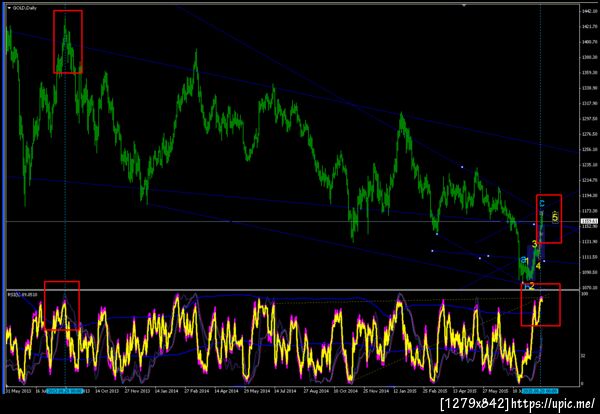
Task: Open the GOLD,Daily chart dropdown triangle
Action: pyautogui.click(x=10, y=8)
